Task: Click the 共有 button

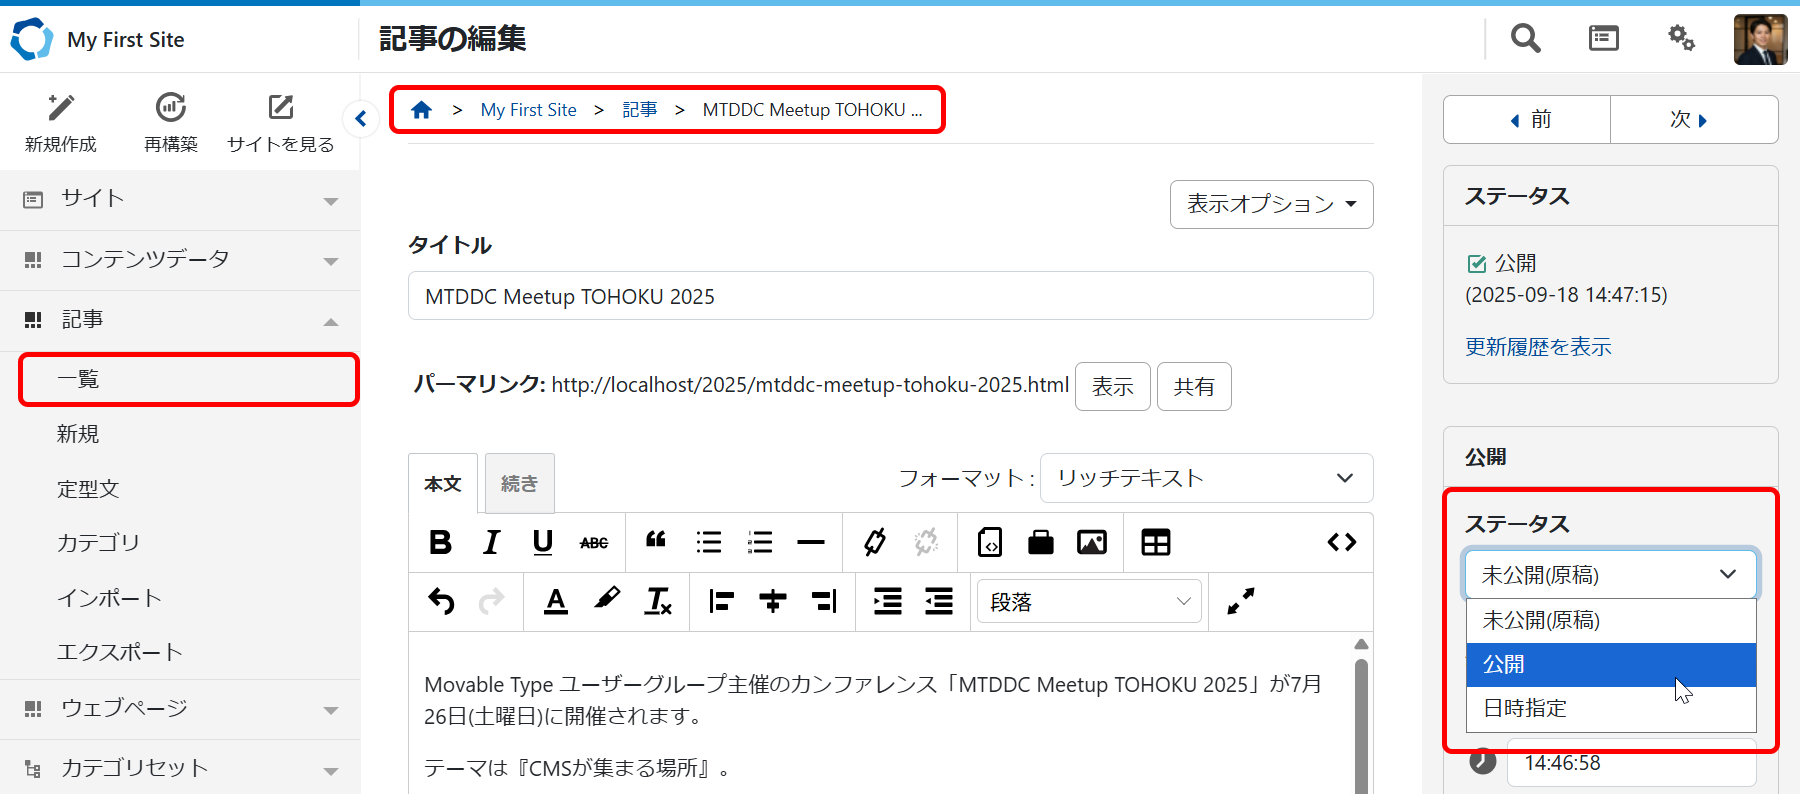Action: 1194,387
